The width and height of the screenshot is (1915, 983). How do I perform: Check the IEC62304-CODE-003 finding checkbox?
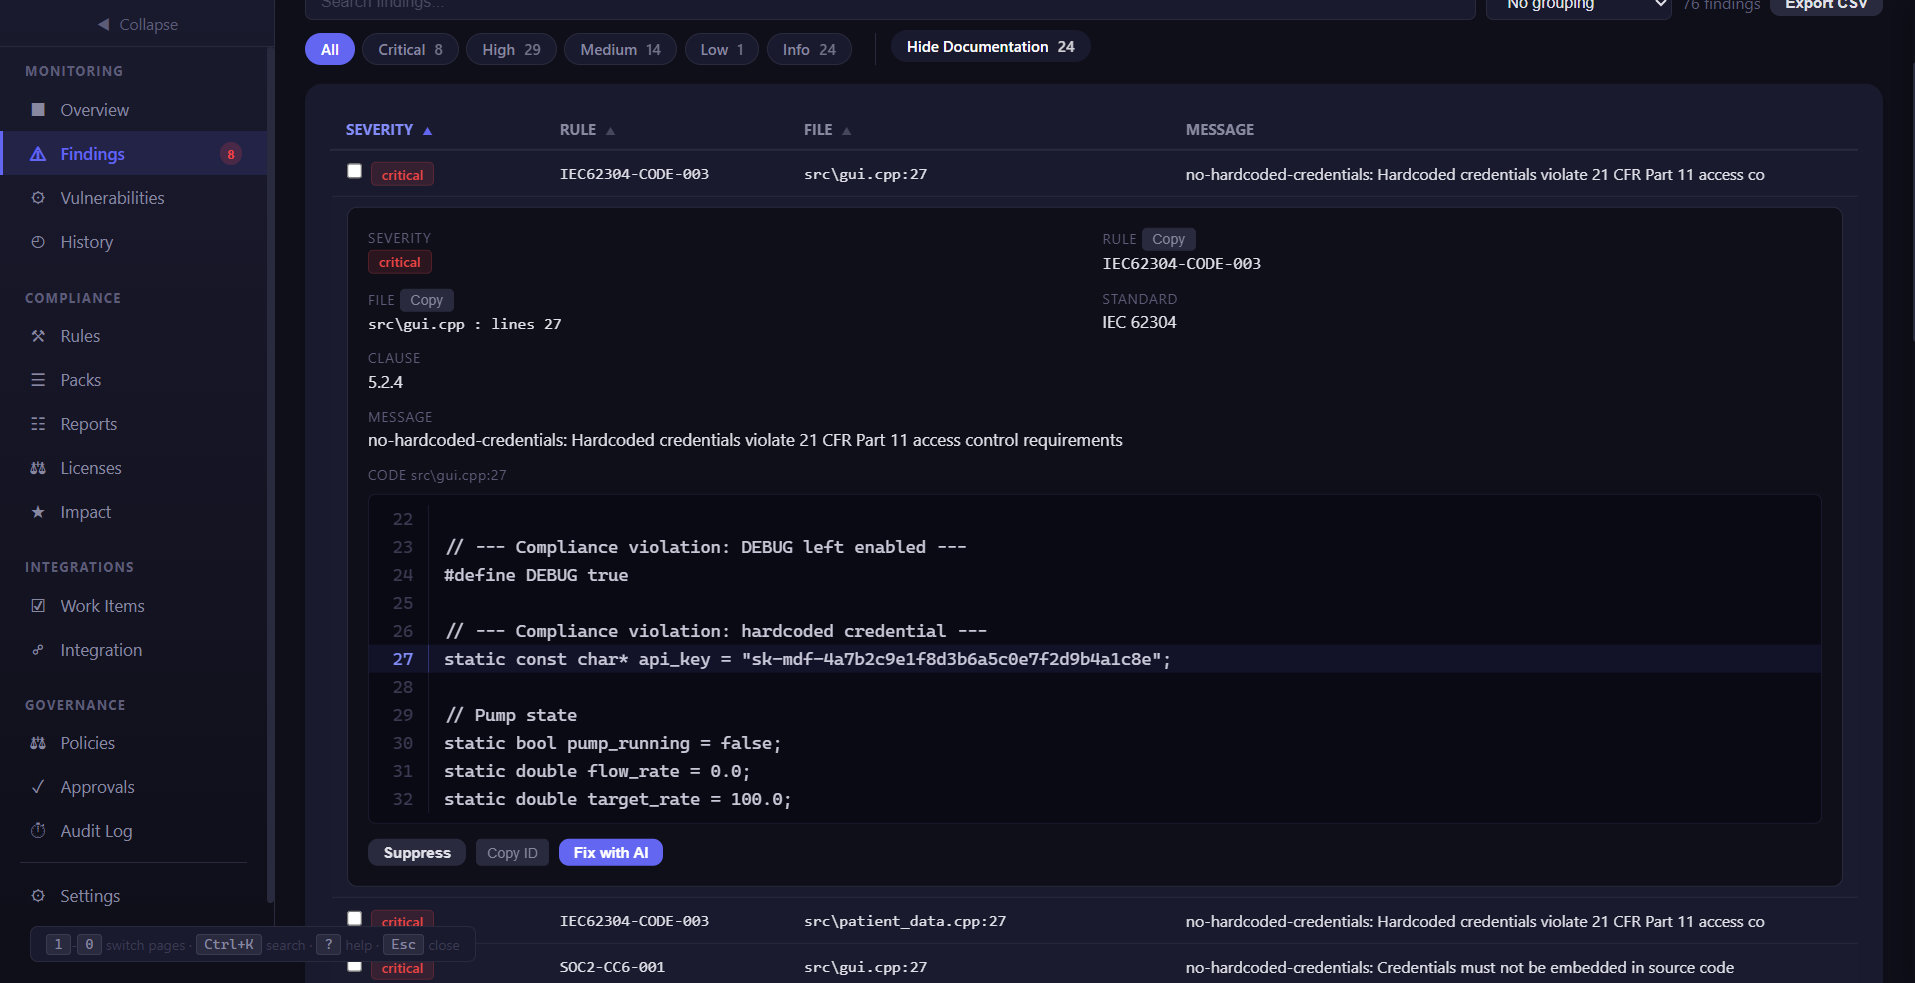(x=354, y=171)
